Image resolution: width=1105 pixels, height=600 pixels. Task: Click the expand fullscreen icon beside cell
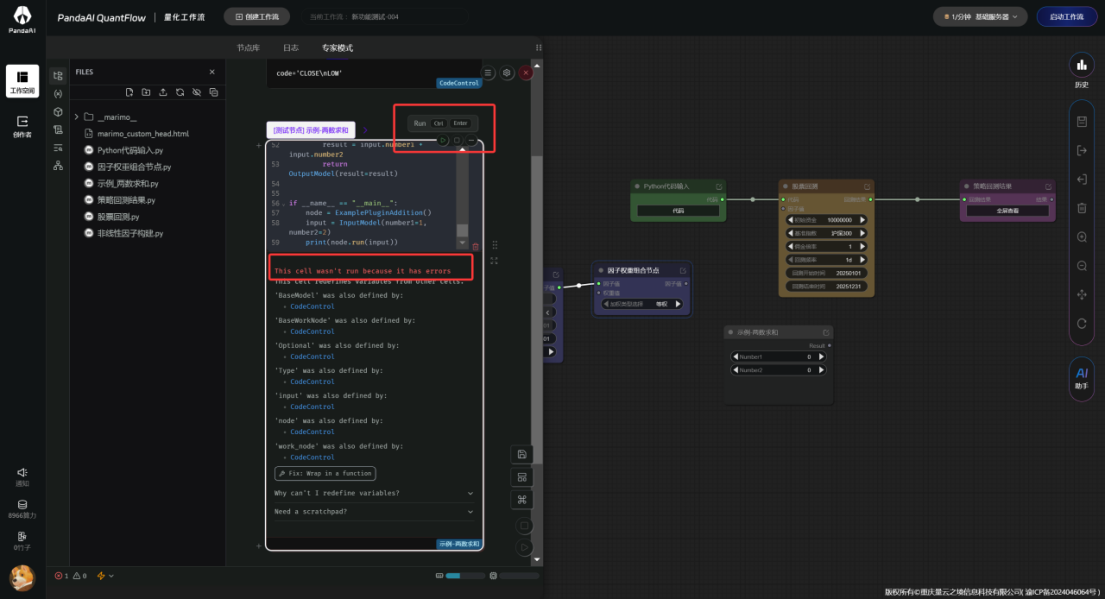click(494, 260)
